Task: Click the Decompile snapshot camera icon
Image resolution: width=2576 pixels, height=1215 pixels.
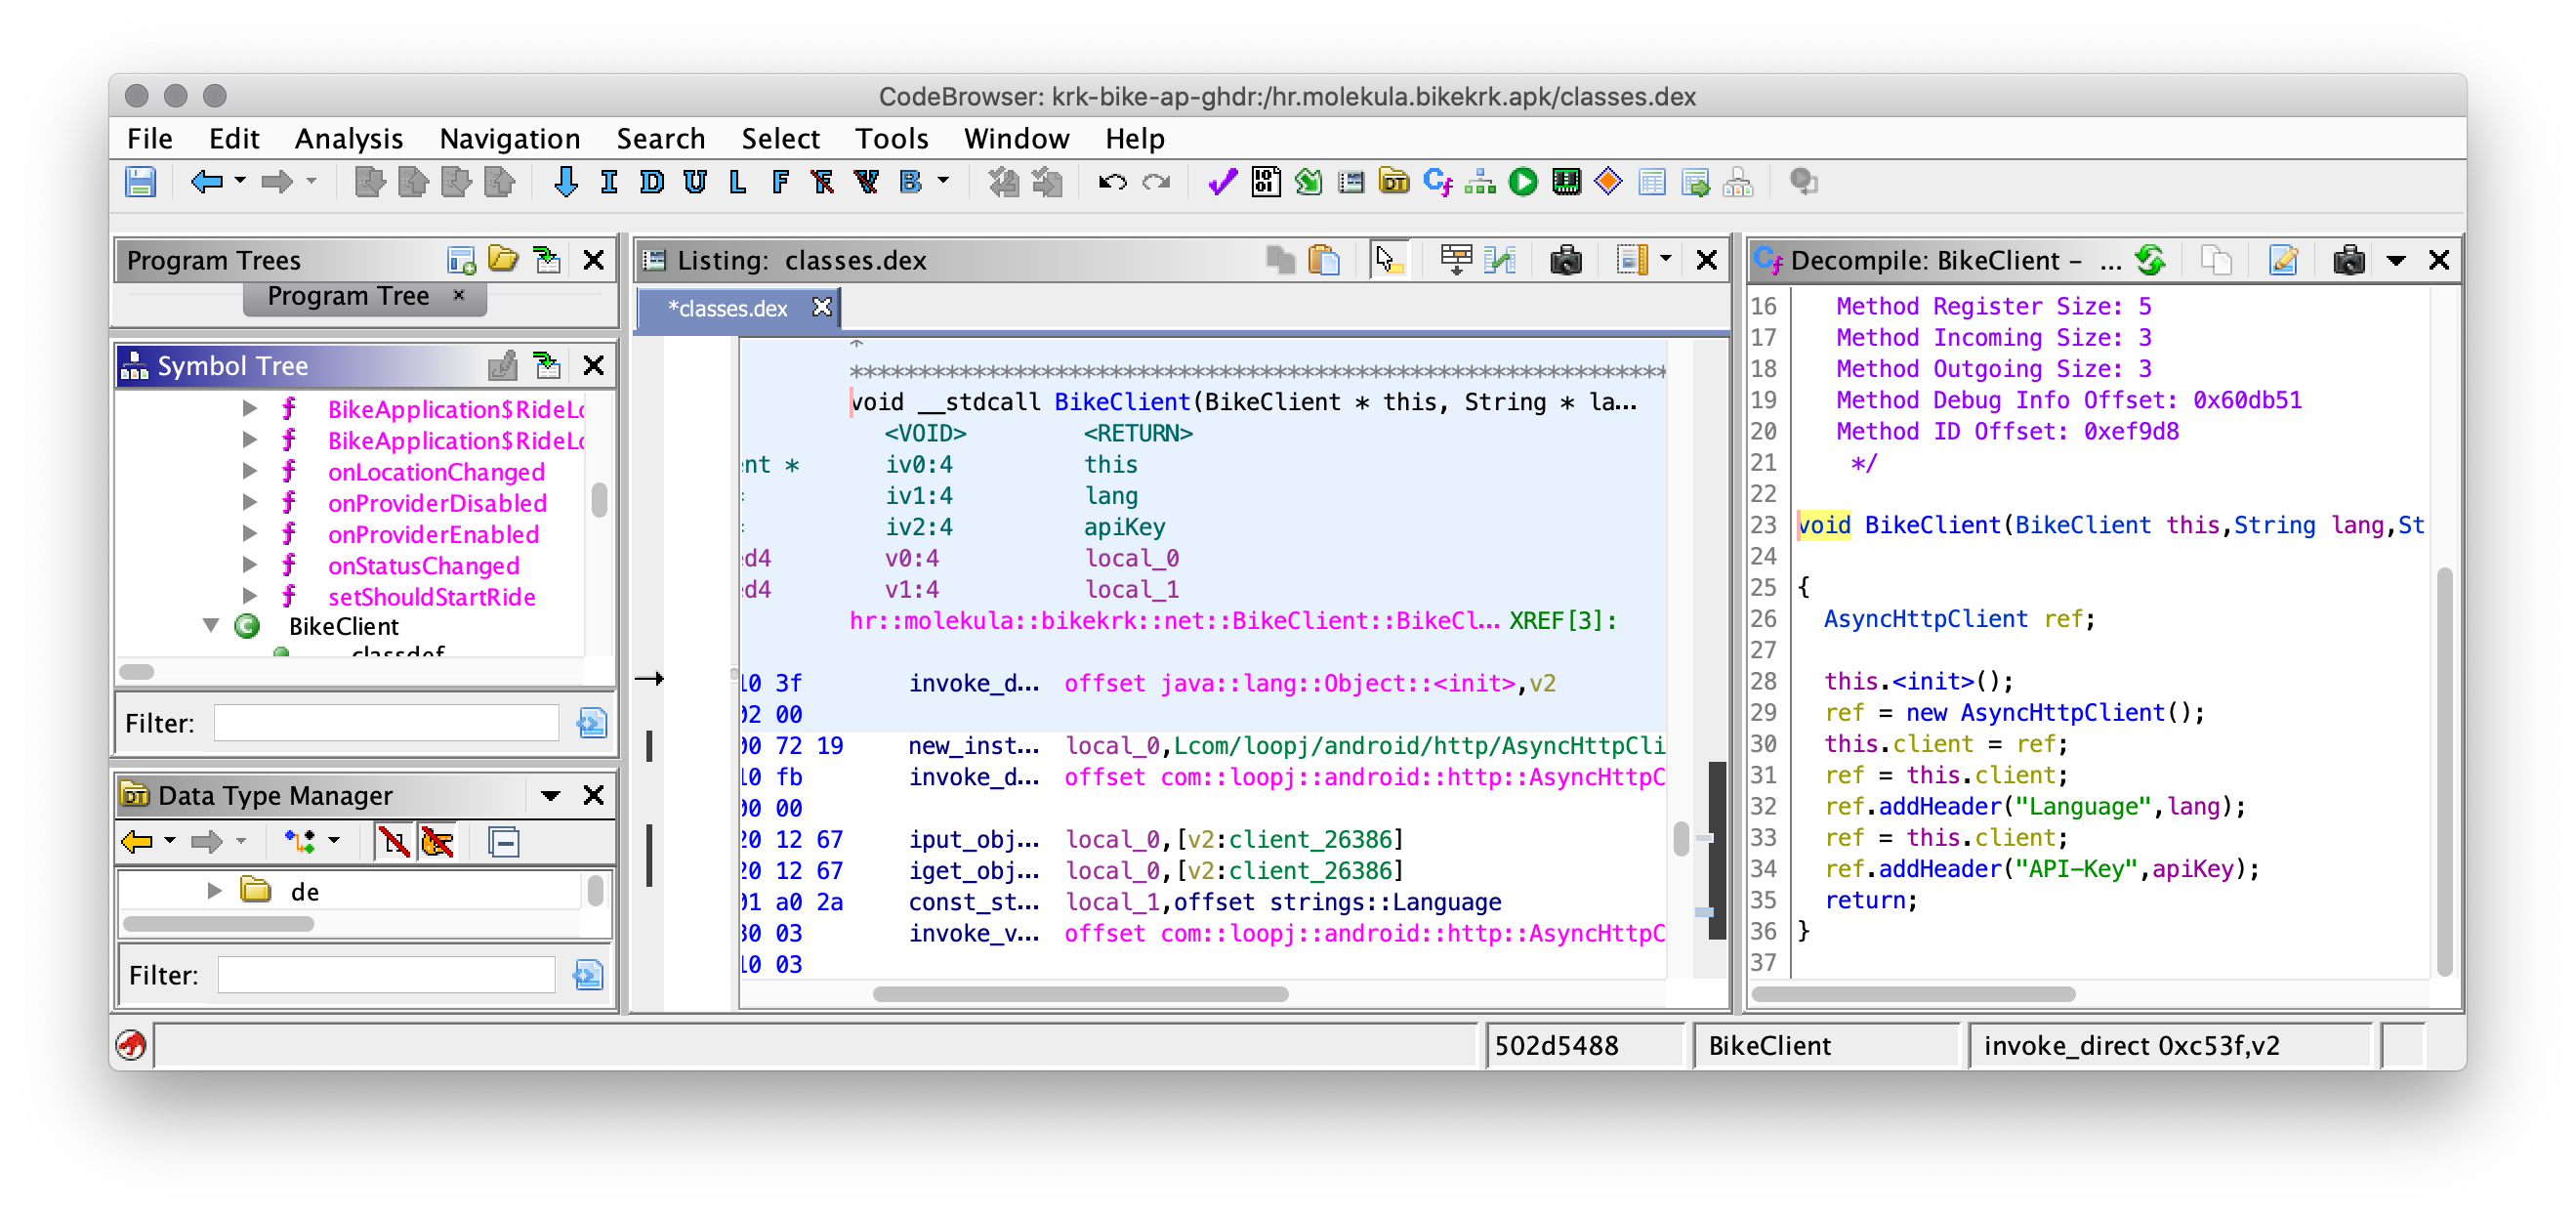Action: (2348, 261)
